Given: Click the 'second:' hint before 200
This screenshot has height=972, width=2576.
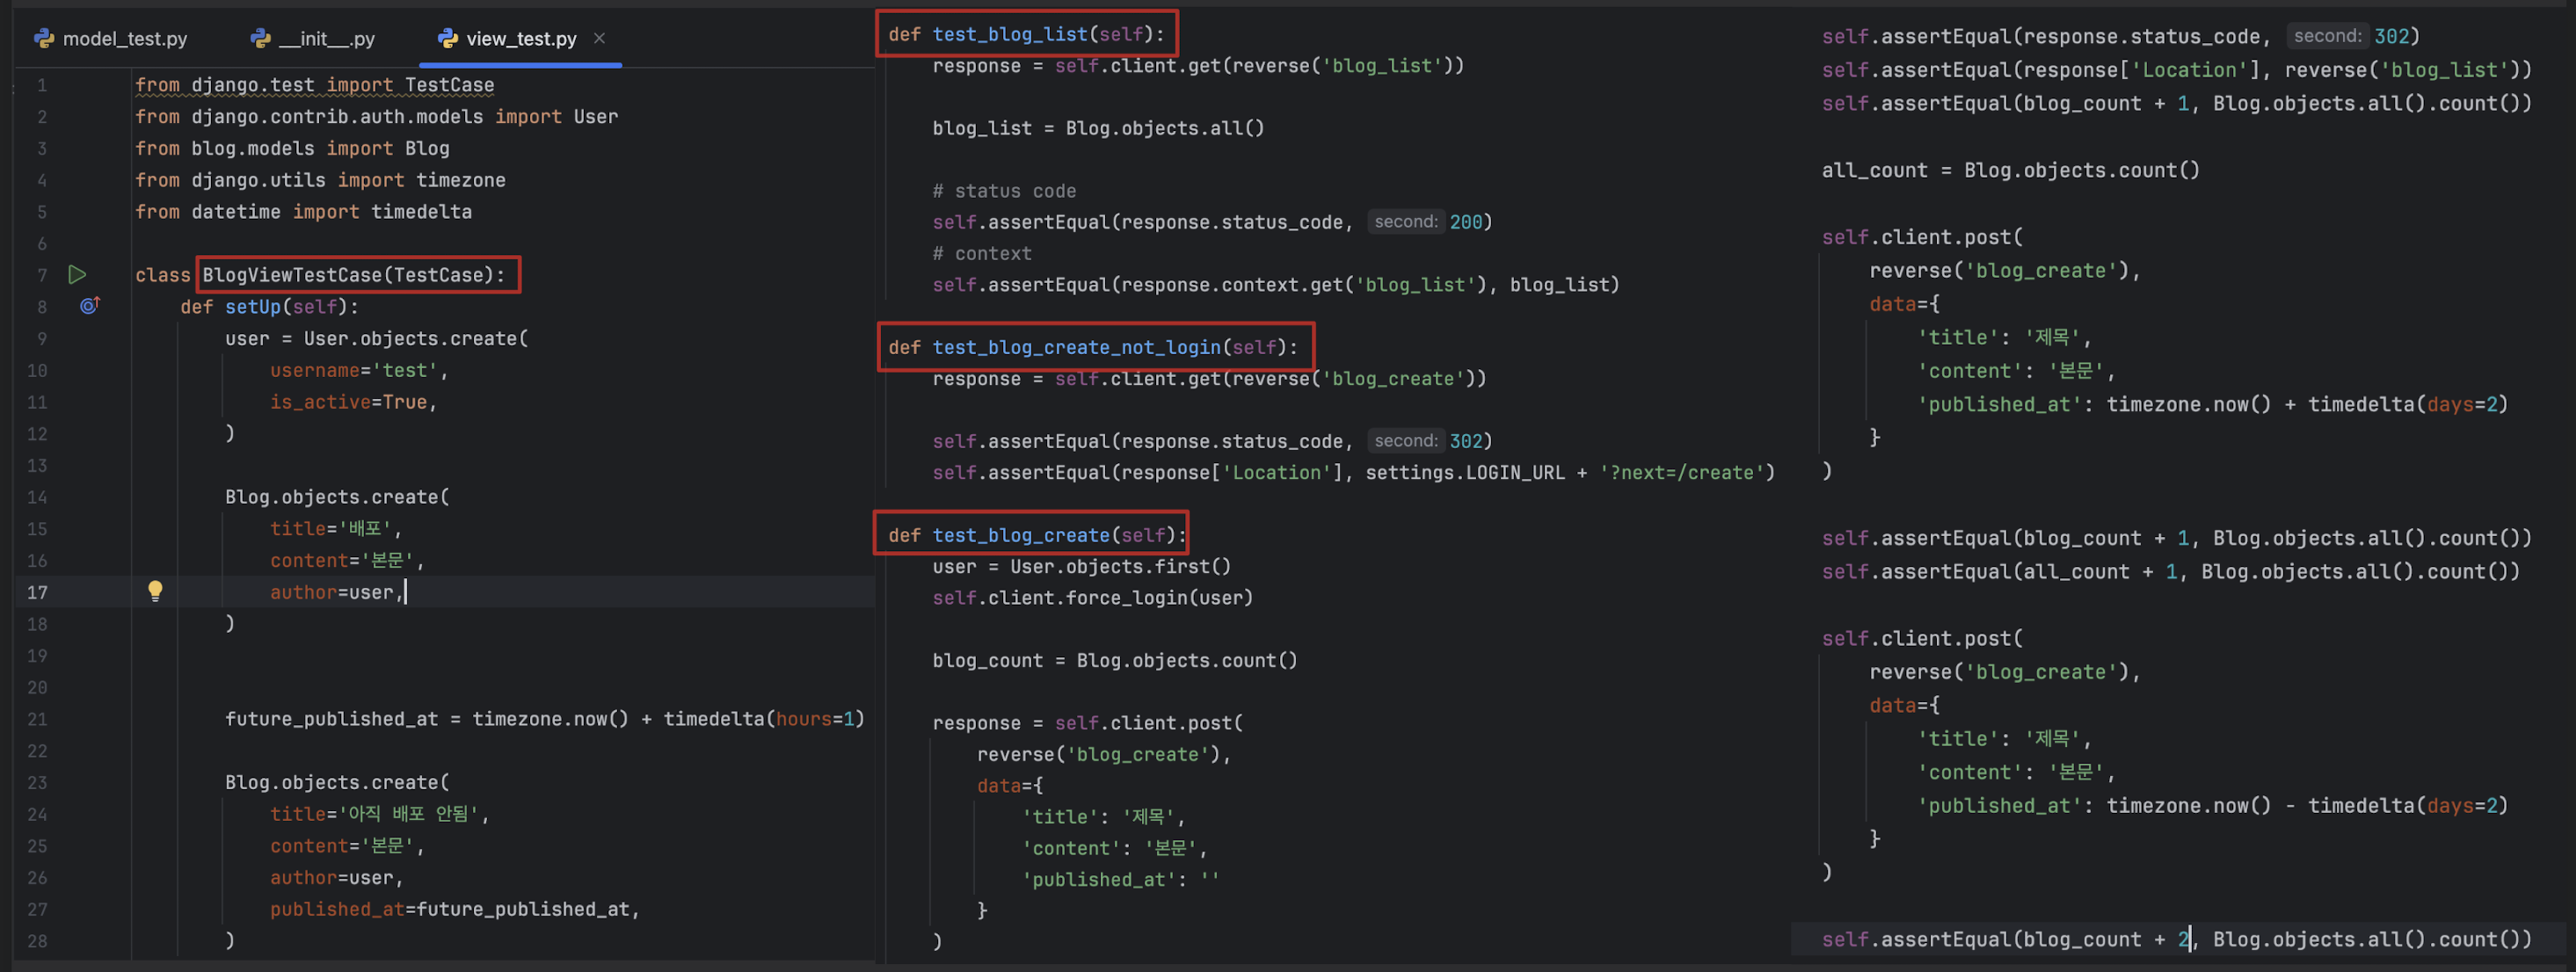Looking at the screenshot, I should point(1405,222).
